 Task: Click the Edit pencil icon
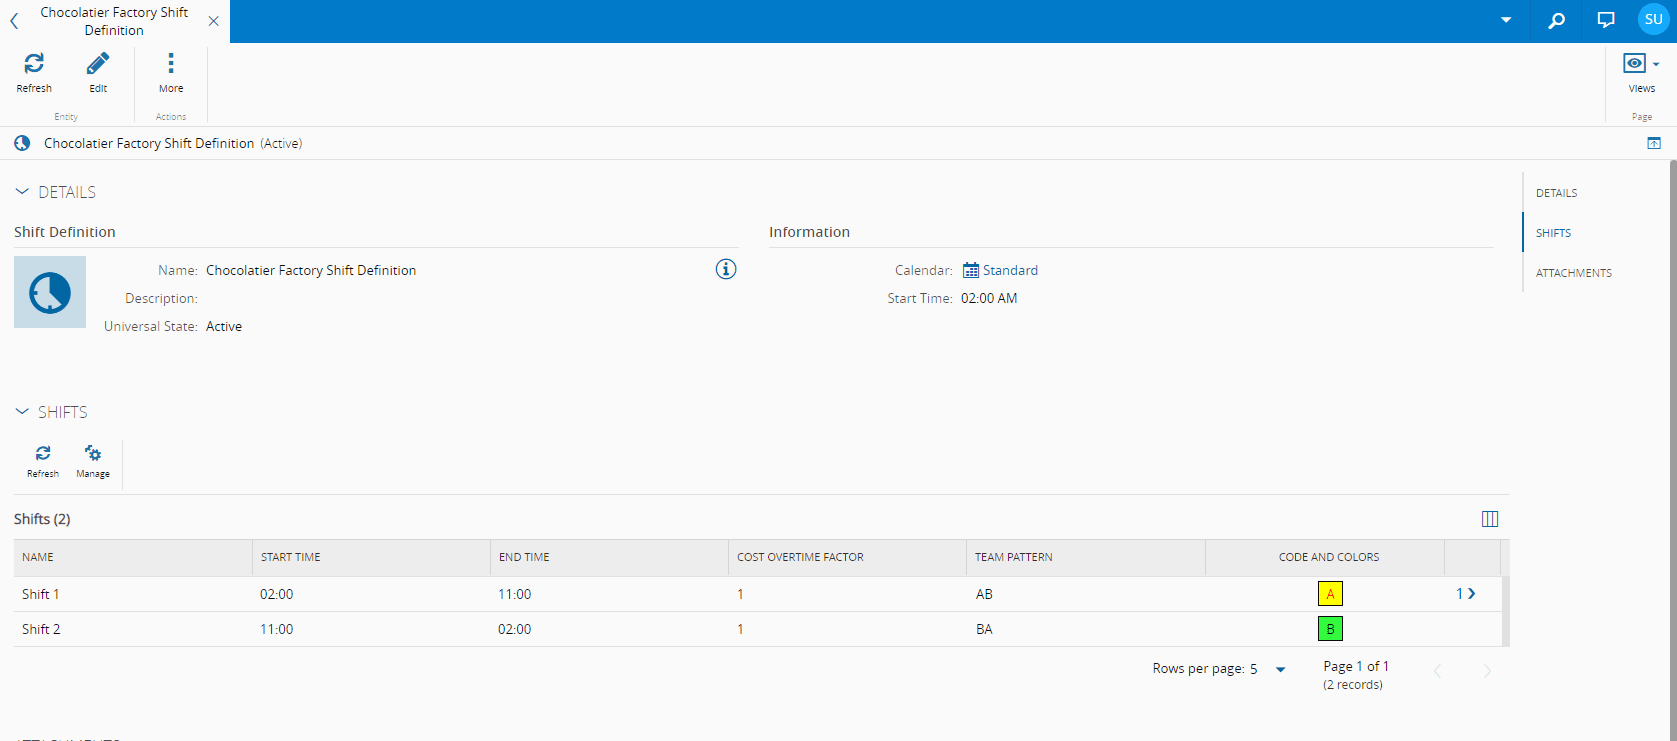[98, 64]
